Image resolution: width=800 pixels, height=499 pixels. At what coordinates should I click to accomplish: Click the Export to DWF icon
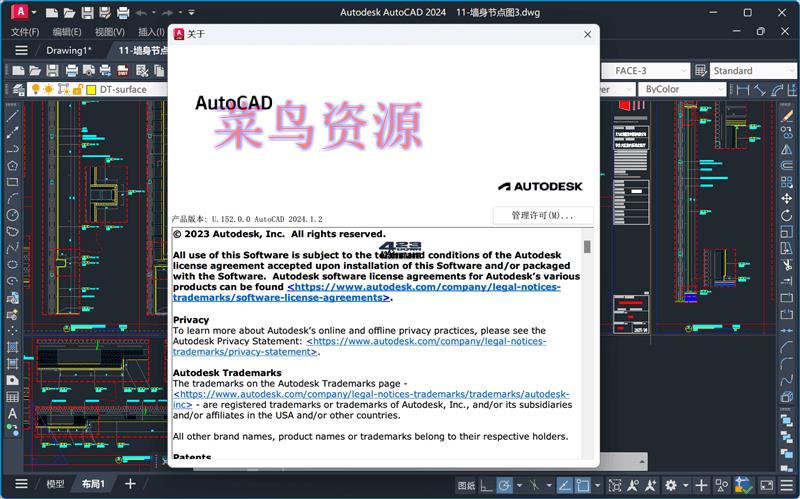point(123,70)
